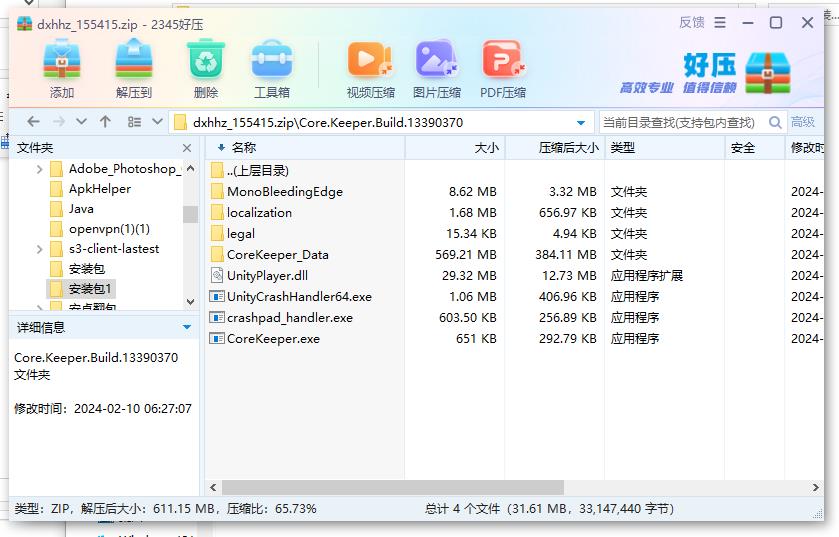Click the folder tree vertical scrollbar thumb

pos(190,214)
